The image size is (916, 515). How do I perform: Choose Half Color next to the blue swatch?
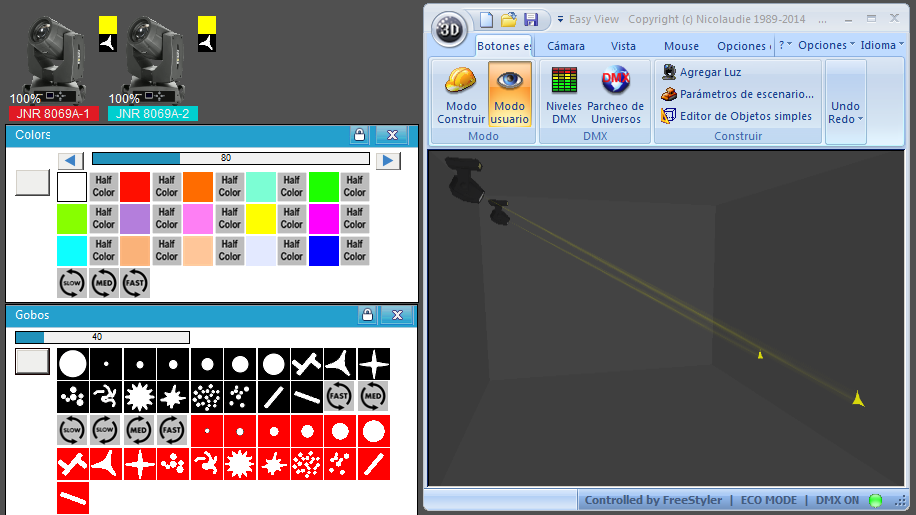pos(355,251)
